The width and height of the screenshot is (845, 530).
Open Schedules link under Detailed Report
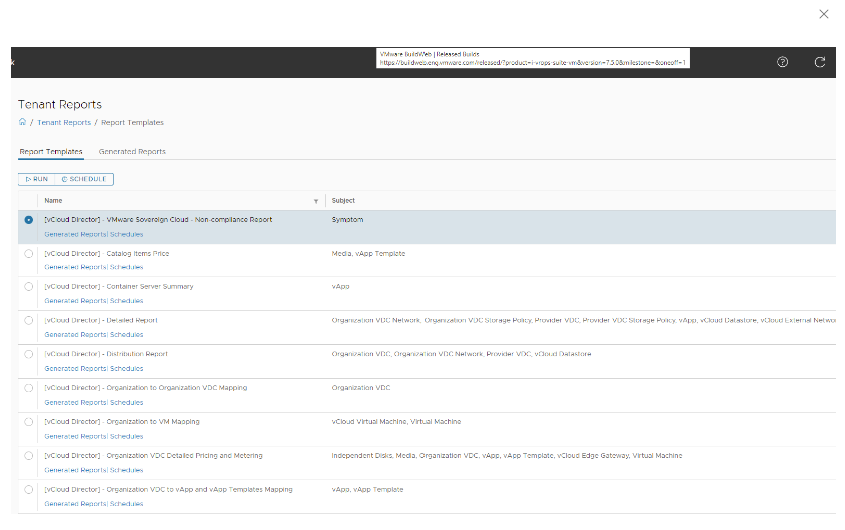pyautogui.click(x=127, y=335)
